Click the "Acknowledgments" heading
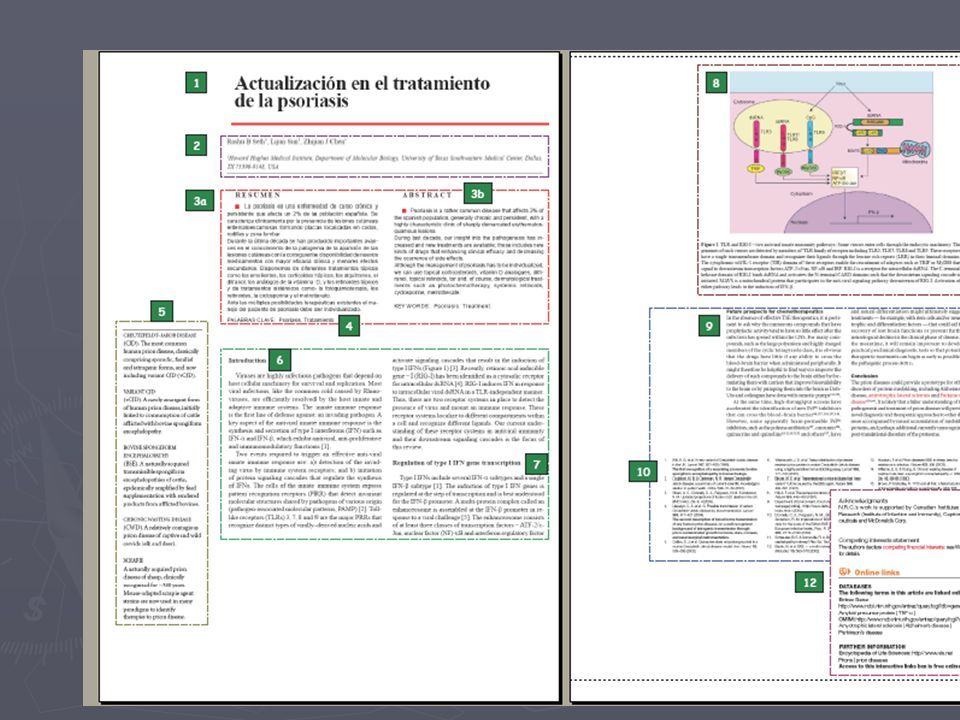 [863, 501]
